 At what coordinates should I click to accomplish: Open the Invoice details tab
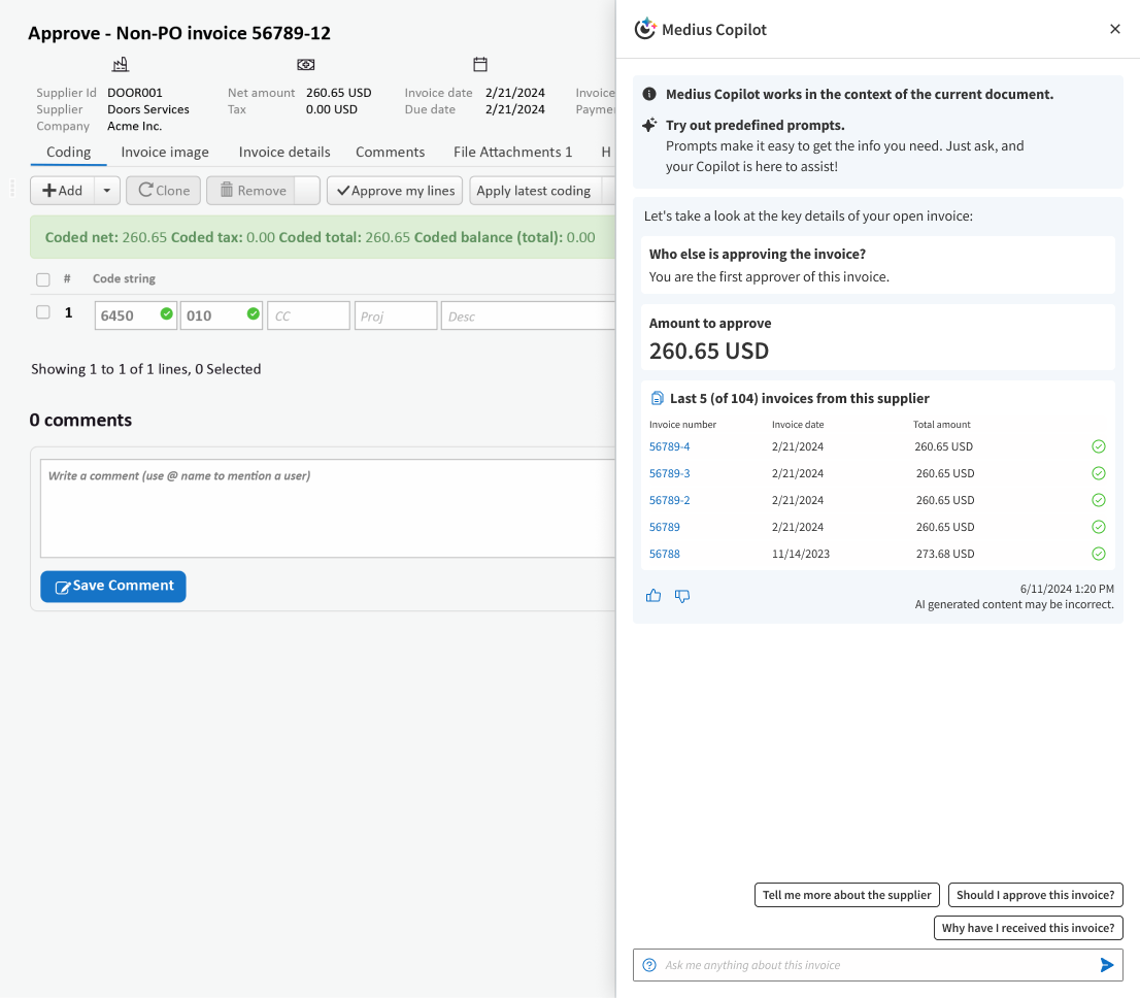(x=284, y=152)
